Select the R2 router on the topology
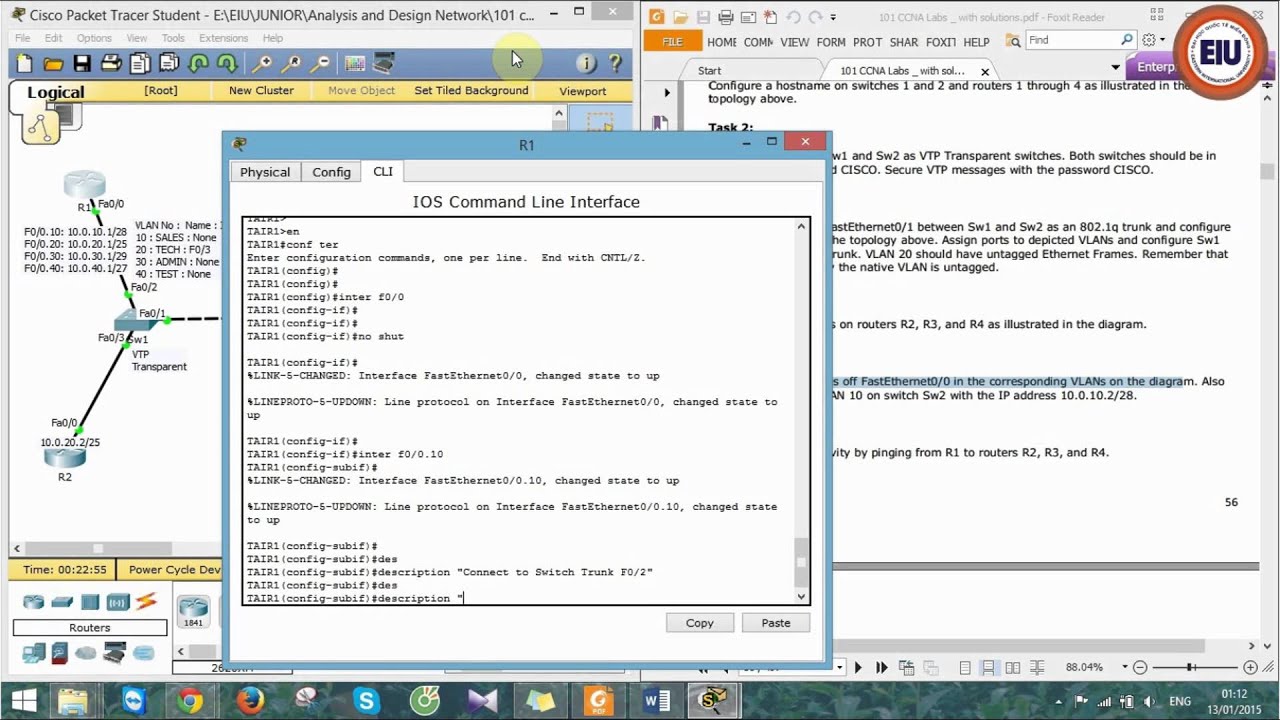1280x720 pixels. [64, 458]
